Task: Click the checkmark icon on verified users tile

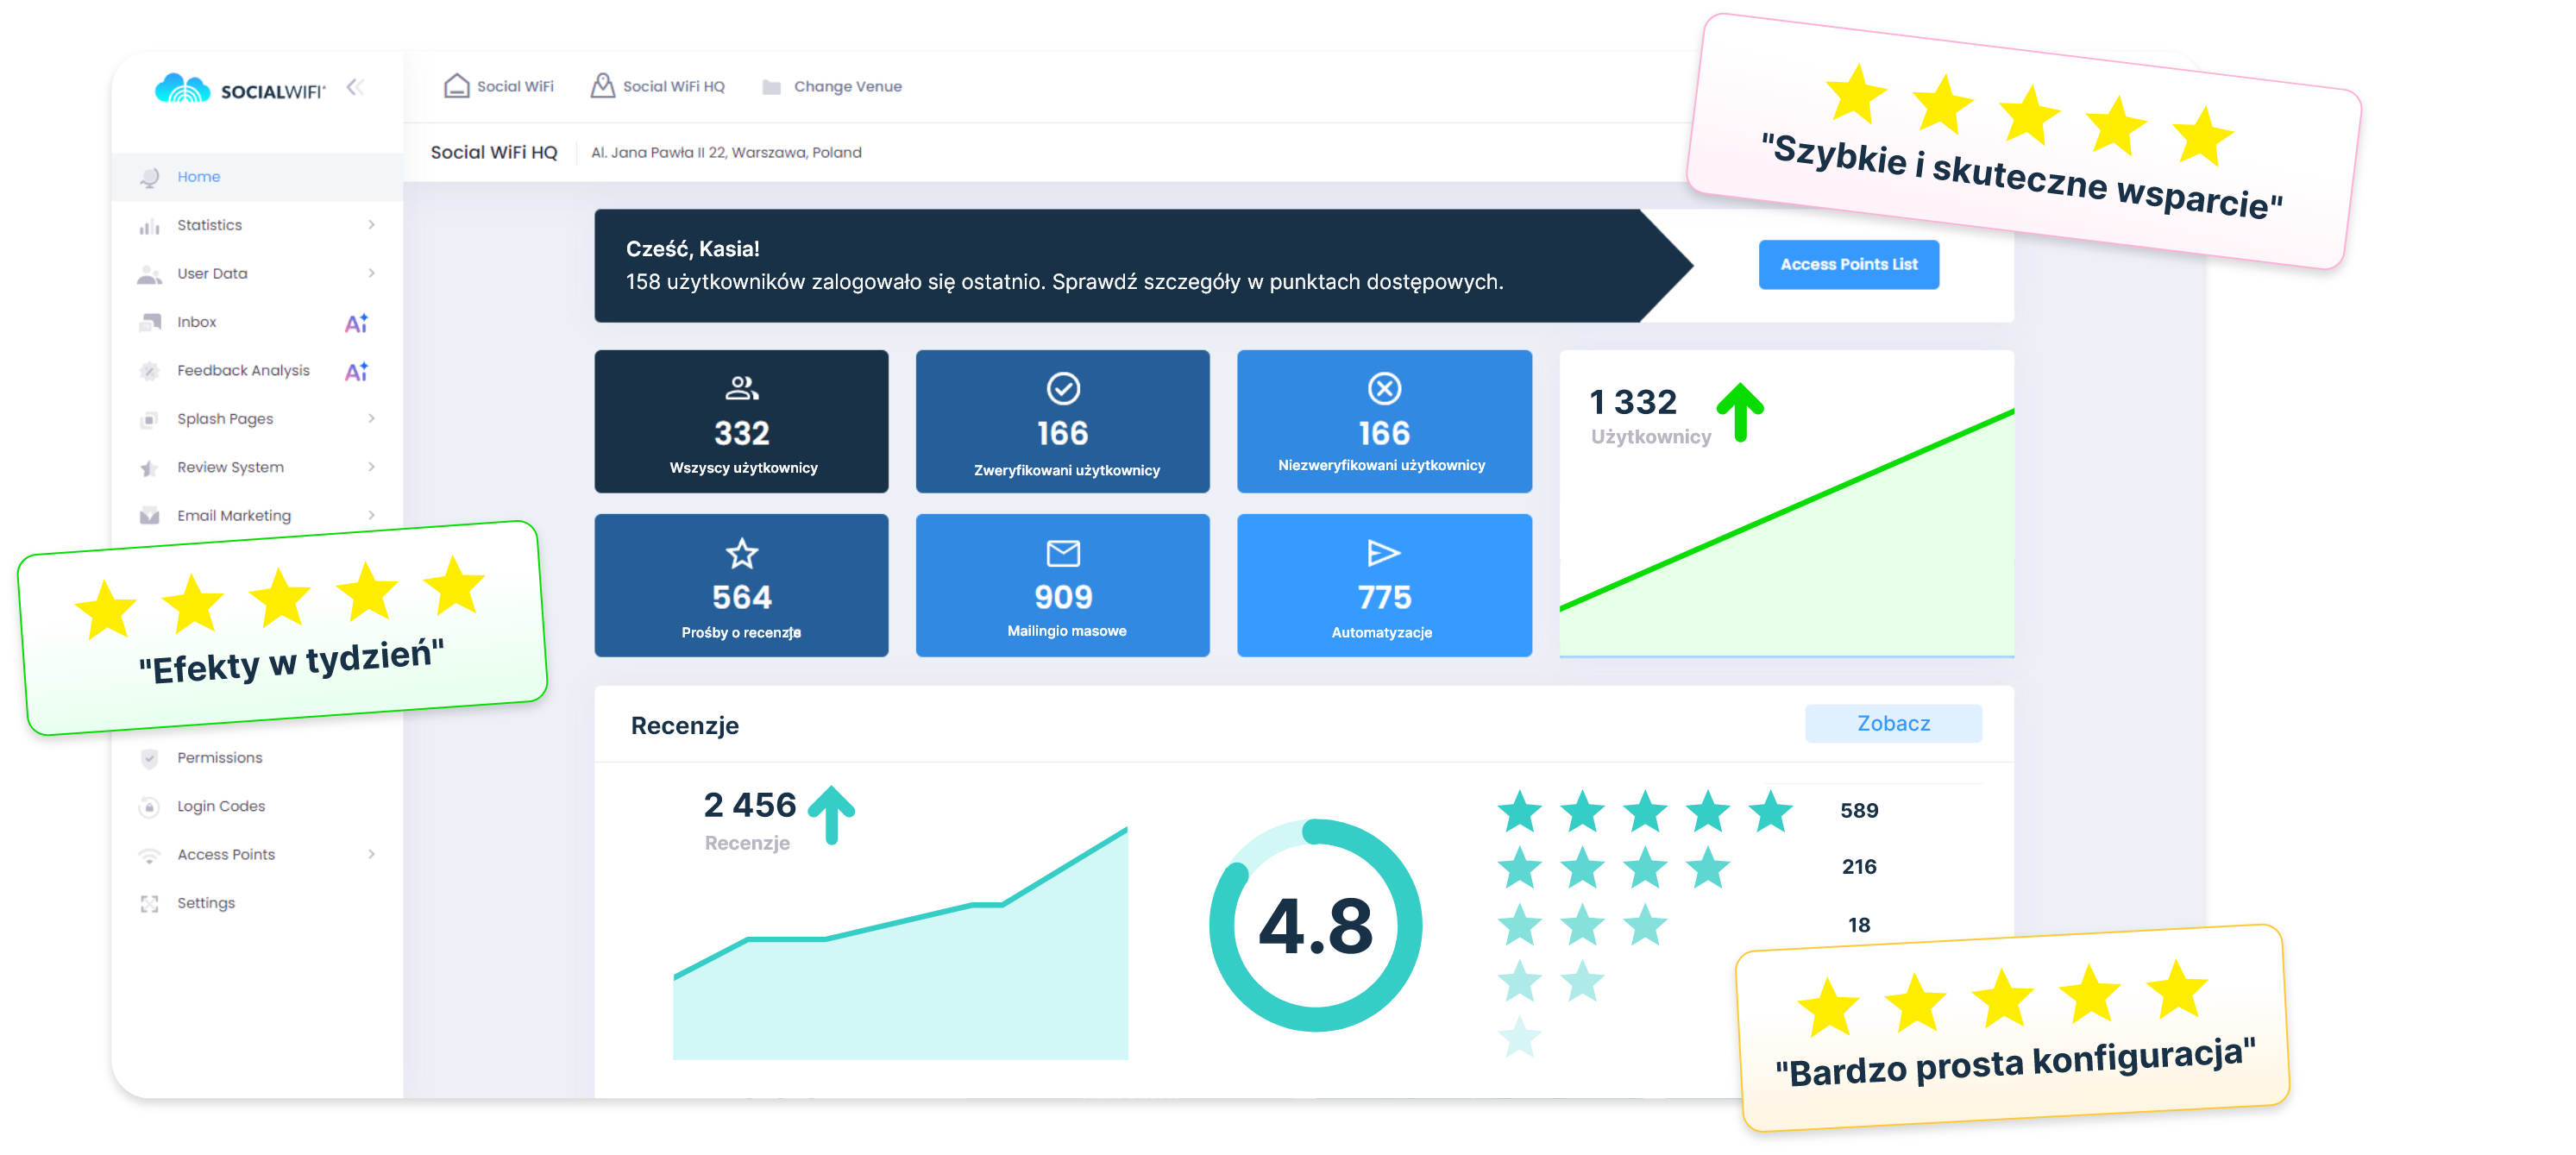Action: click(1062, 388)
